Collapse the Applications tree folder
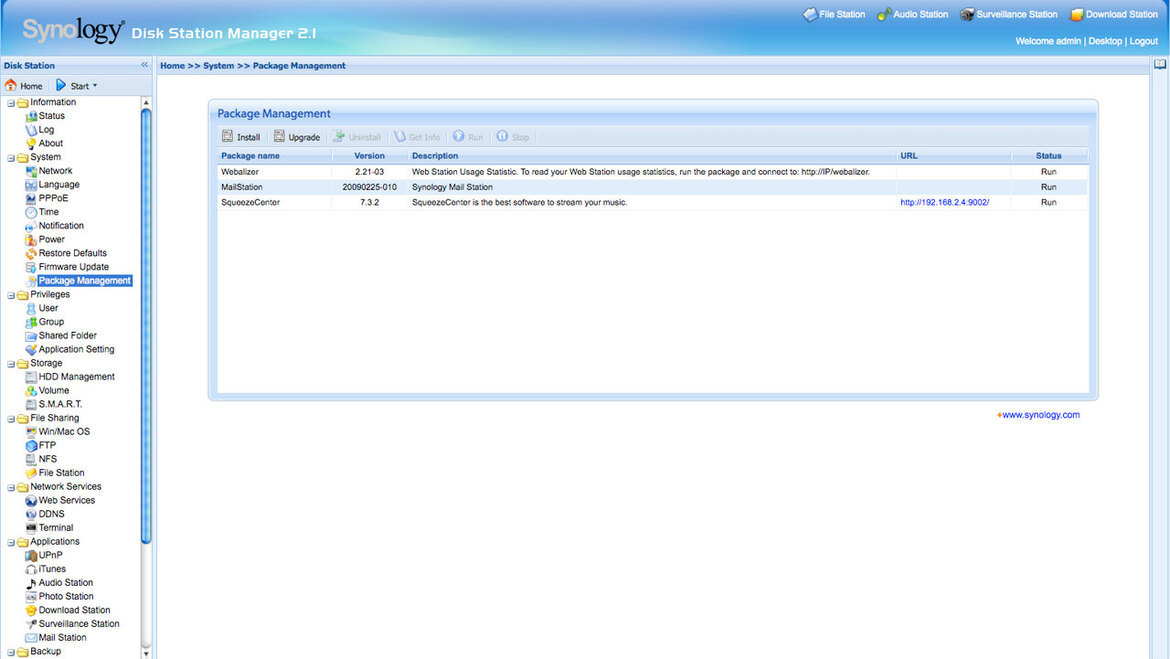This screenshot has width=1170, height=659. (x=10, y=543)
